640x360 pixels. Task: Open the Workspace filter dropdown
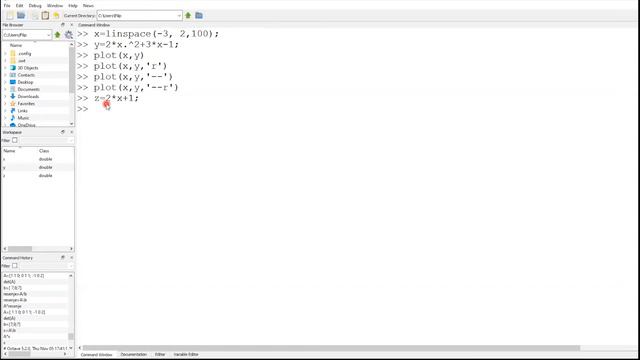(x=71, y=140)
